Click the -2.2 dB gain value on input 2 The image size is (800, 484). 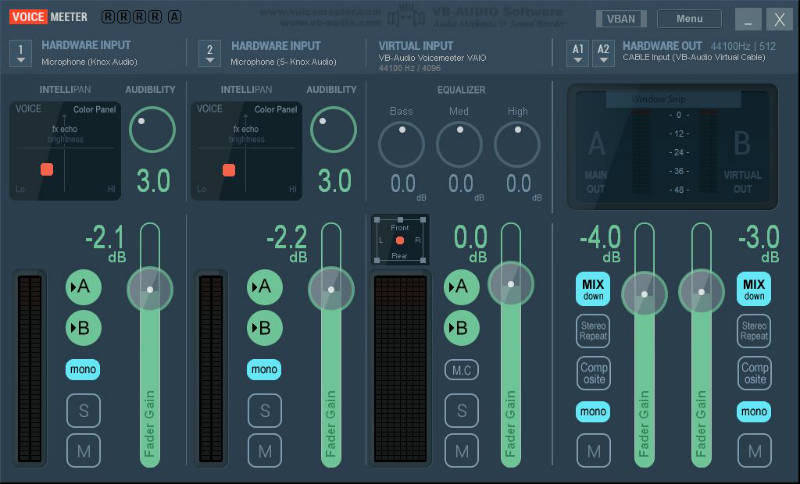pos(287,243)
